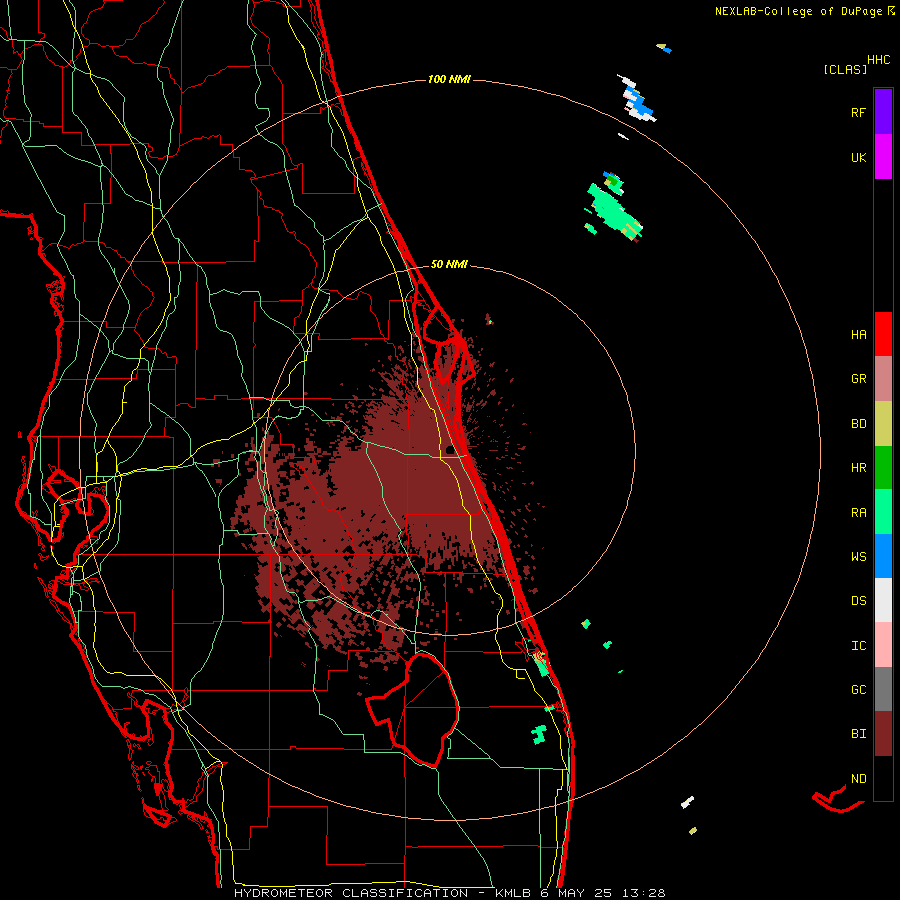Image resolution: width=900 pixels, height=900 pixels.
Task: Click the "BI" legend label
Action: click(x=858, y=734)
